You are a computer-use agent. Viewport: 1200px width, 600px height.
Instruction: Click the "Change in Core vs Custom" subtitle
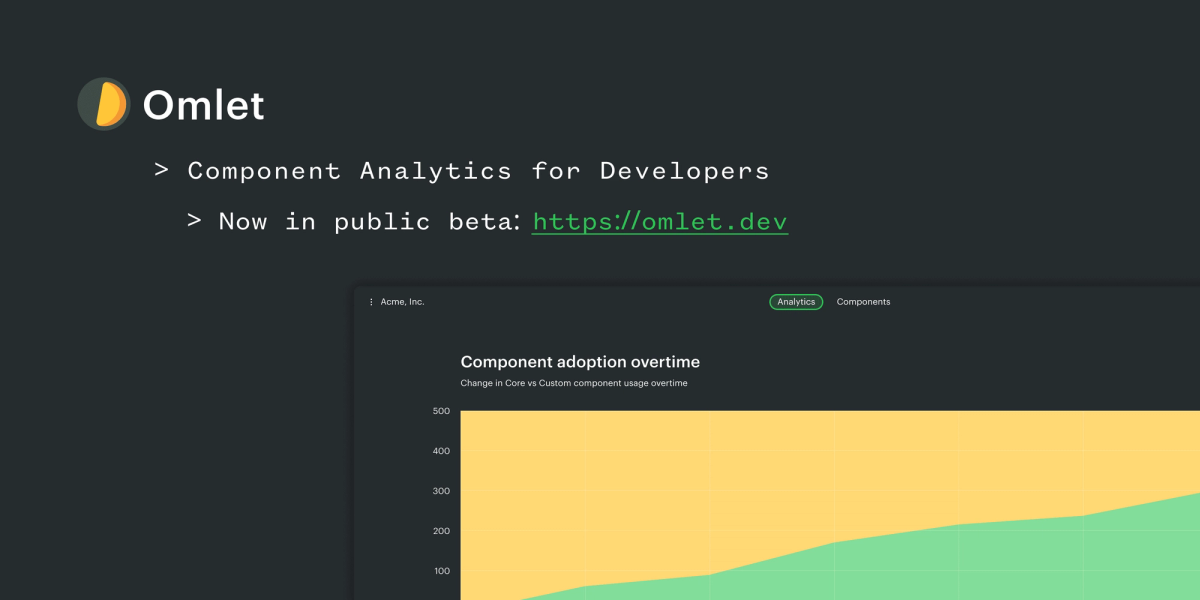(x=574, y=384)
